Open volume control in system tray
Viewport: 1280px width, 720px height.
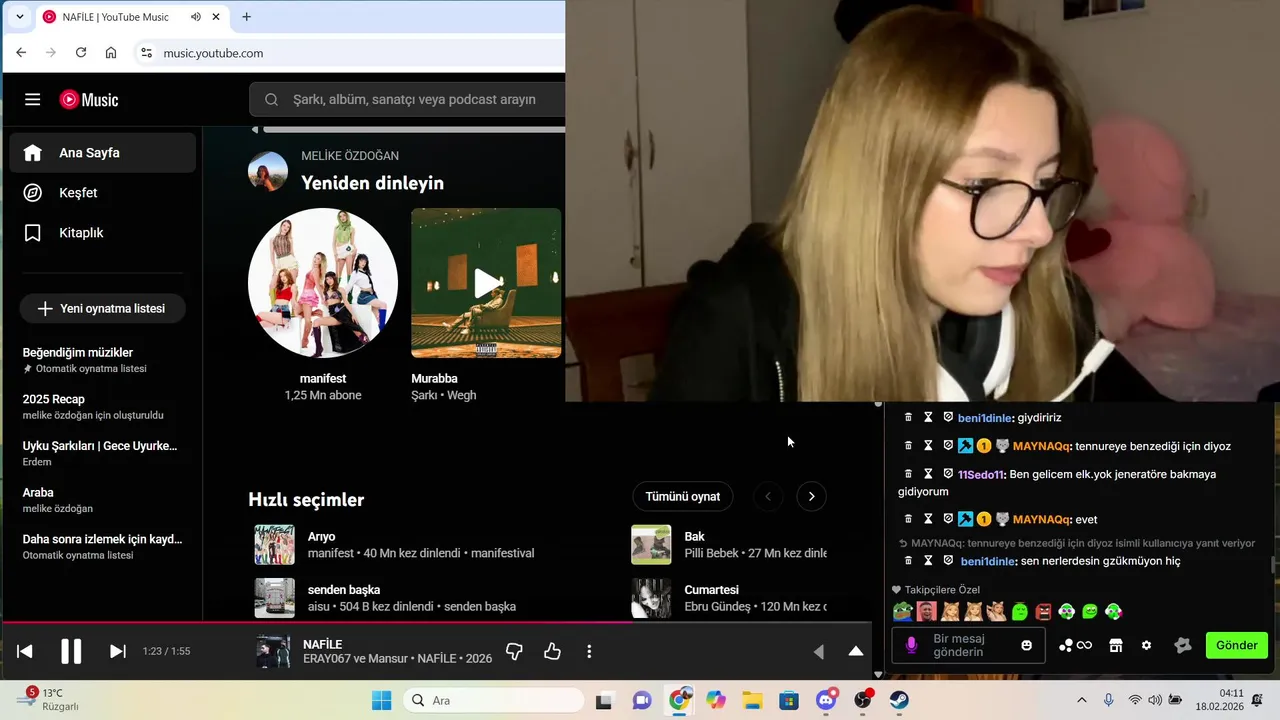coord(1155,700)
